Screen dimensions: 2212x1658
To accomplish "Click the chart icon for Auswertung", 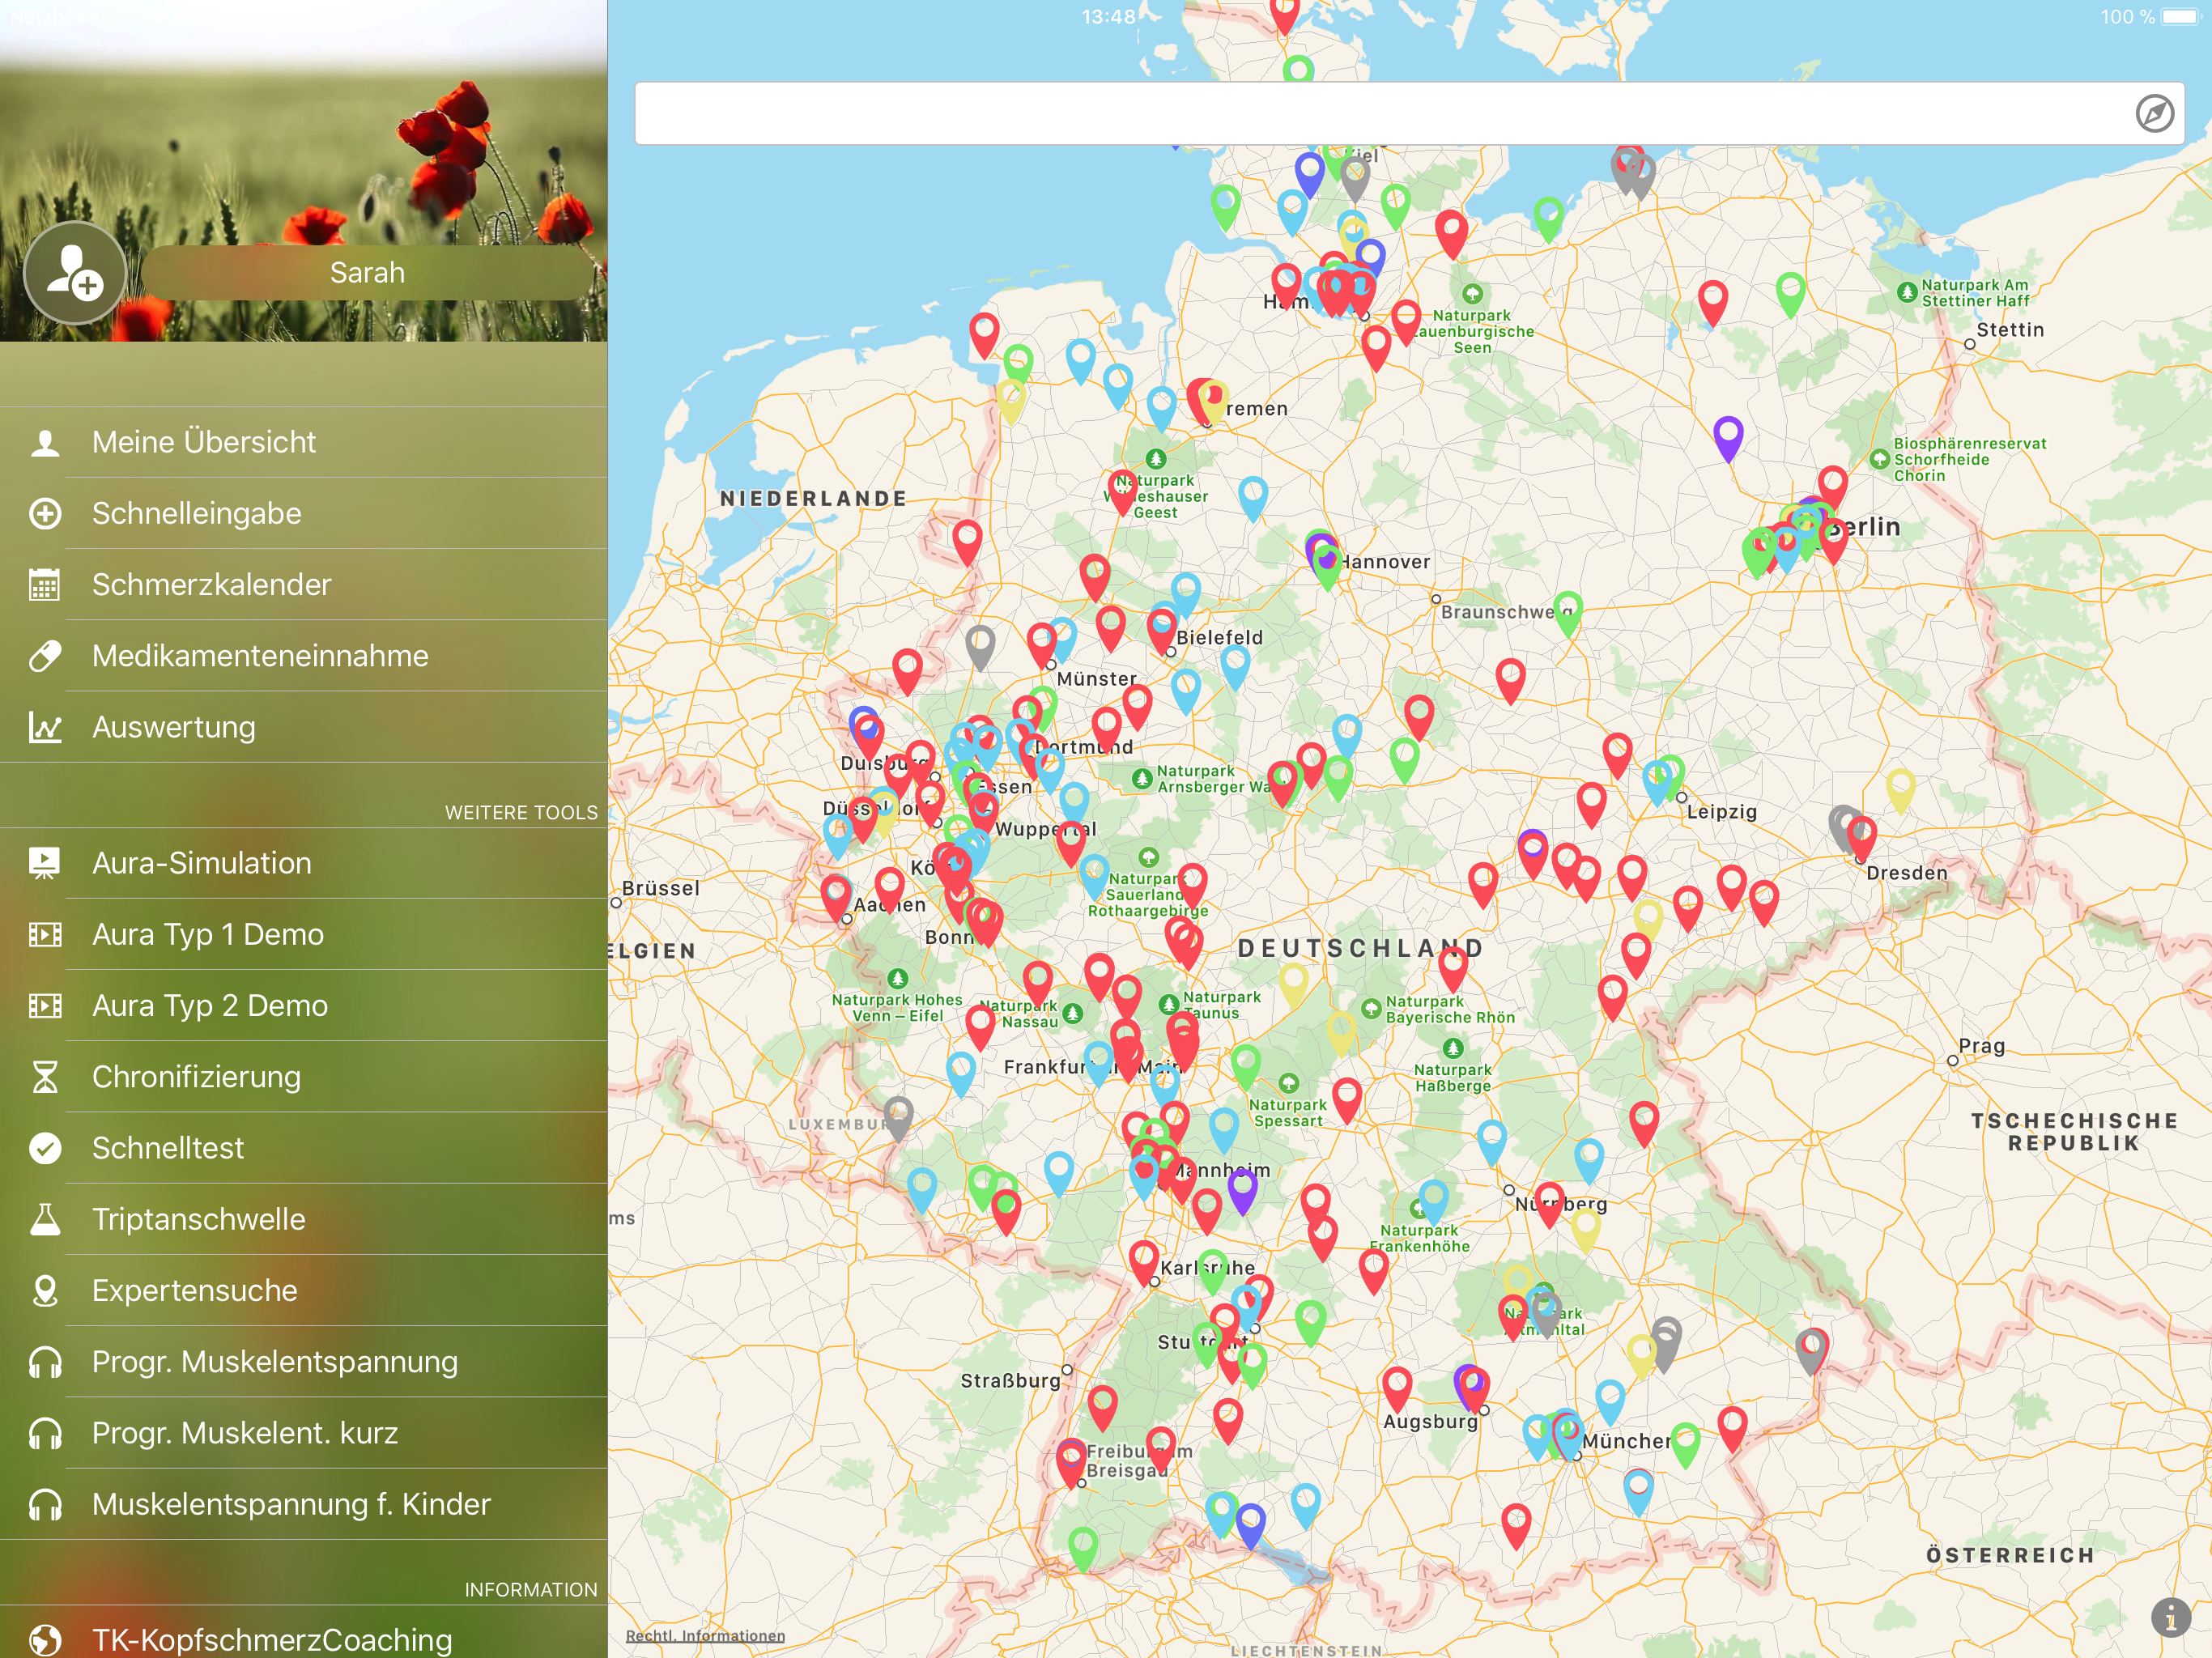I will click(45, 727).
